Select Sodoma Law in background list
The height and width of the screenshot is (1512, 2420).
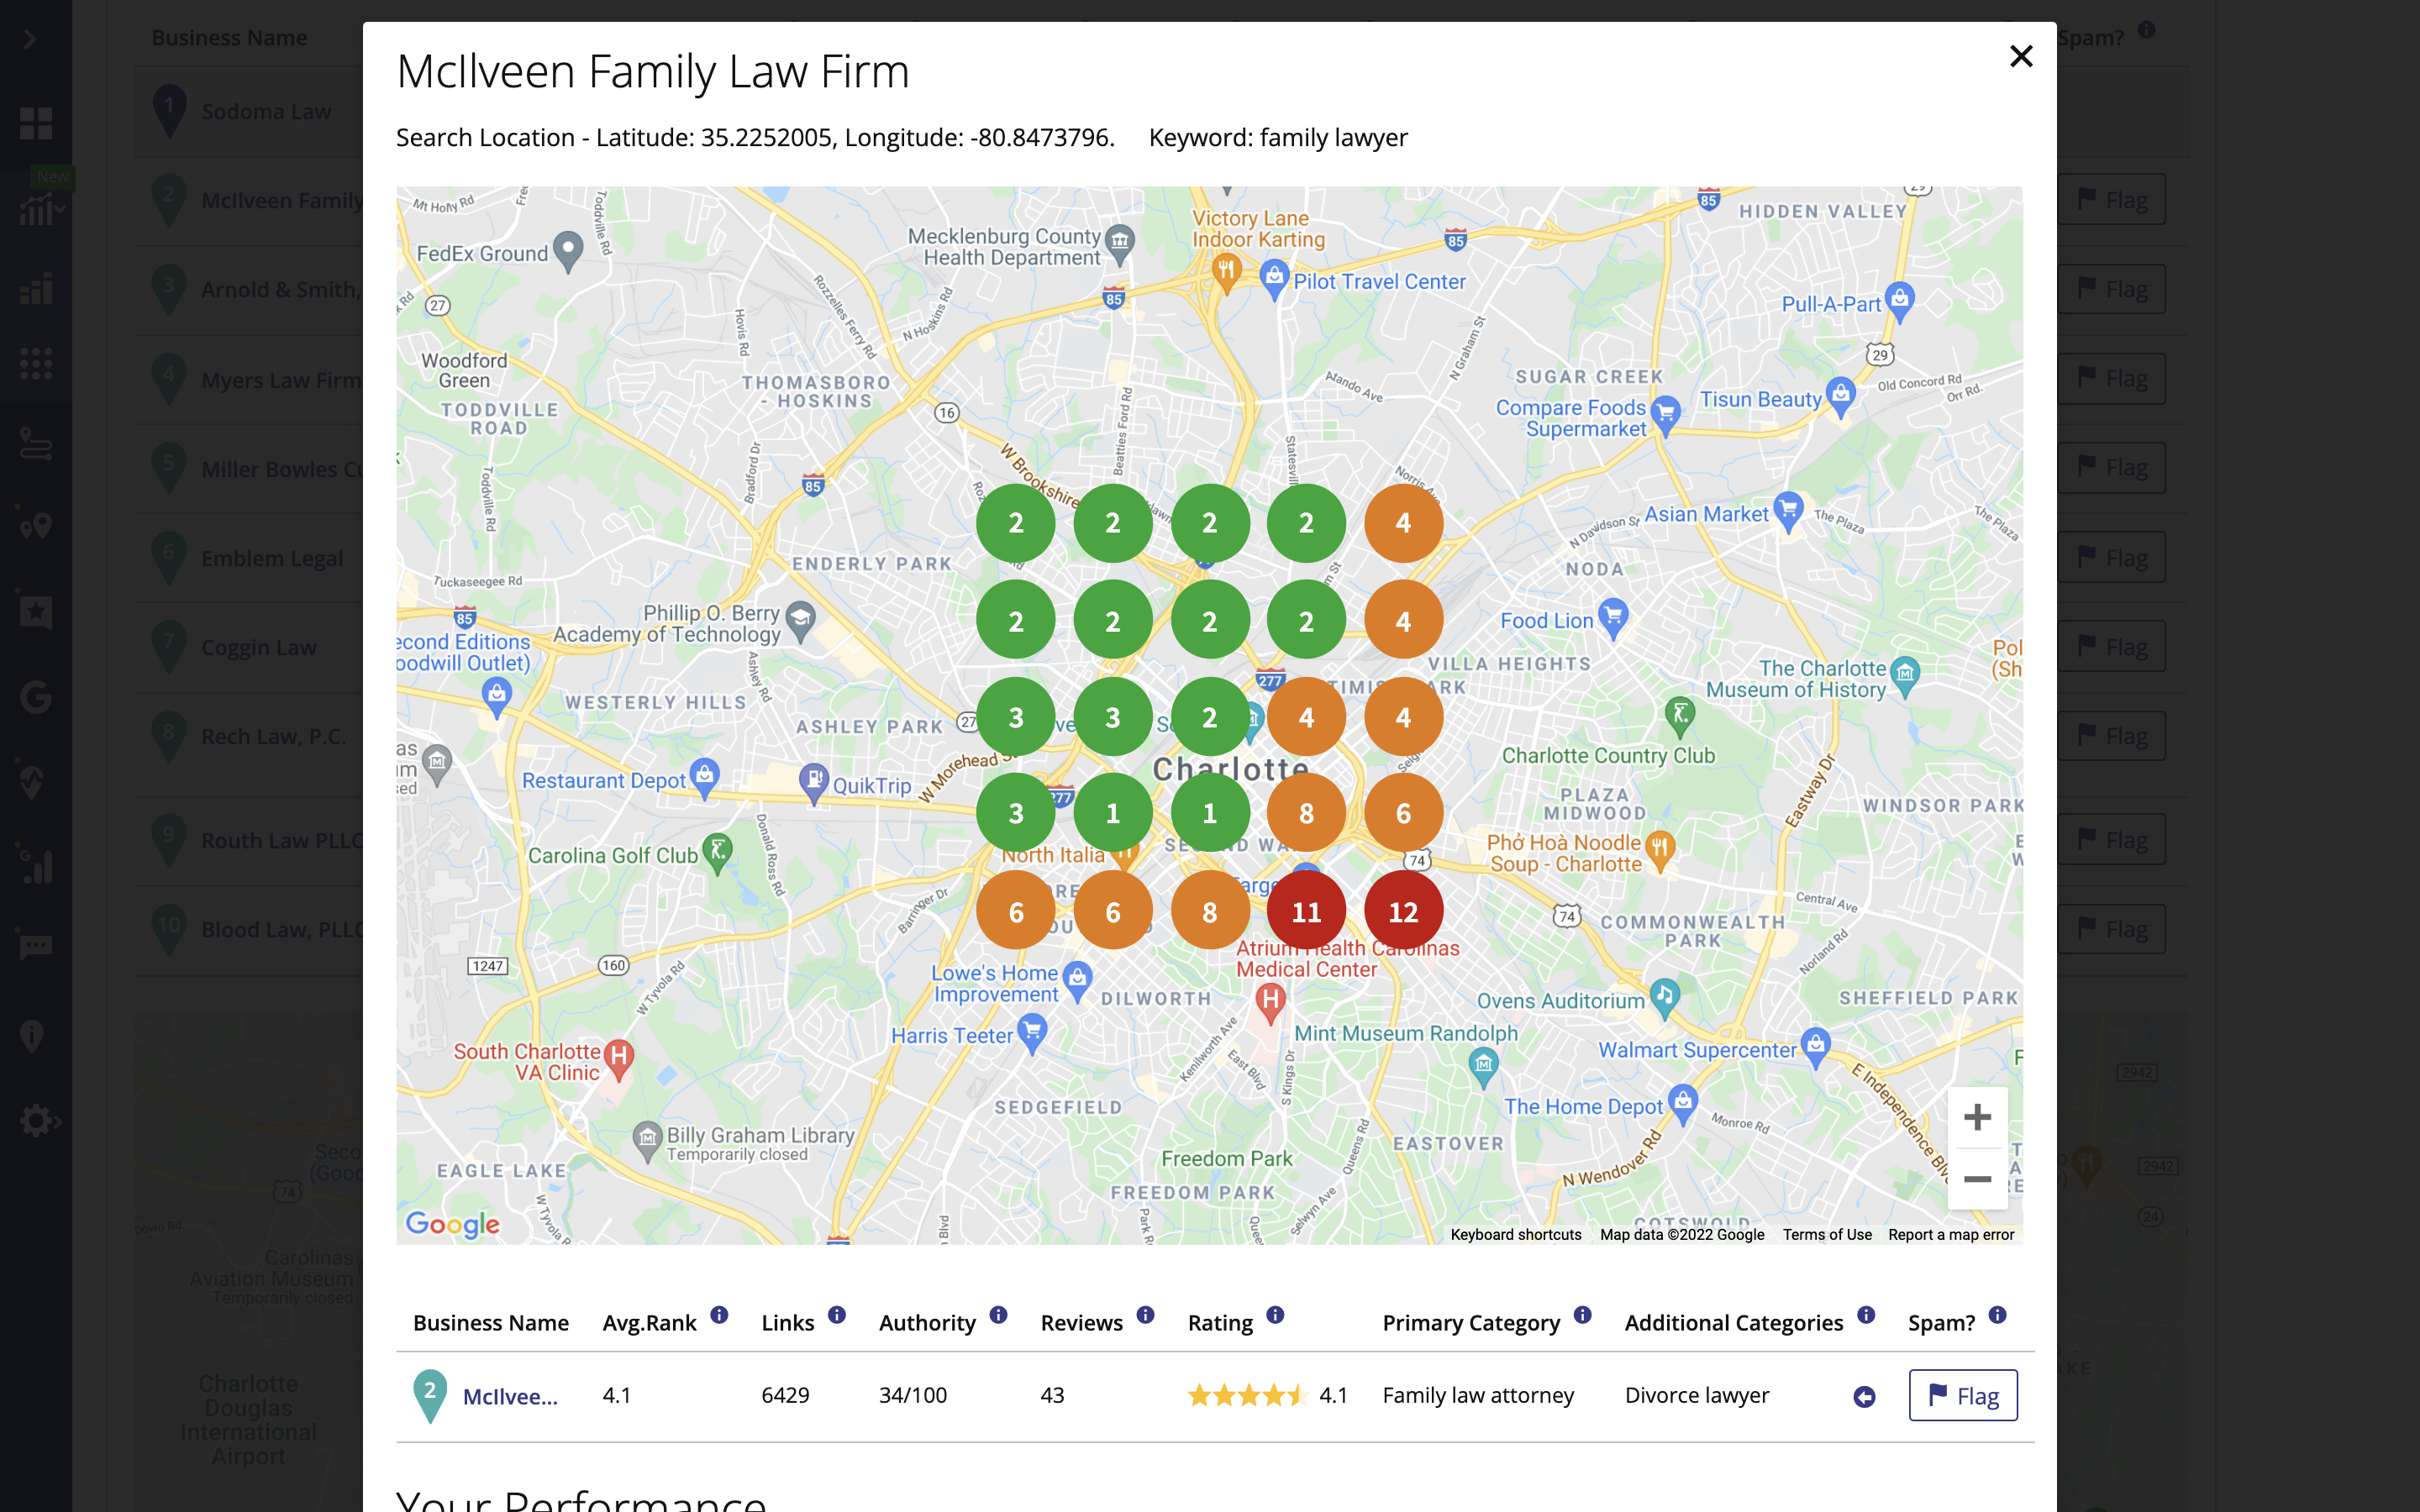266,112
